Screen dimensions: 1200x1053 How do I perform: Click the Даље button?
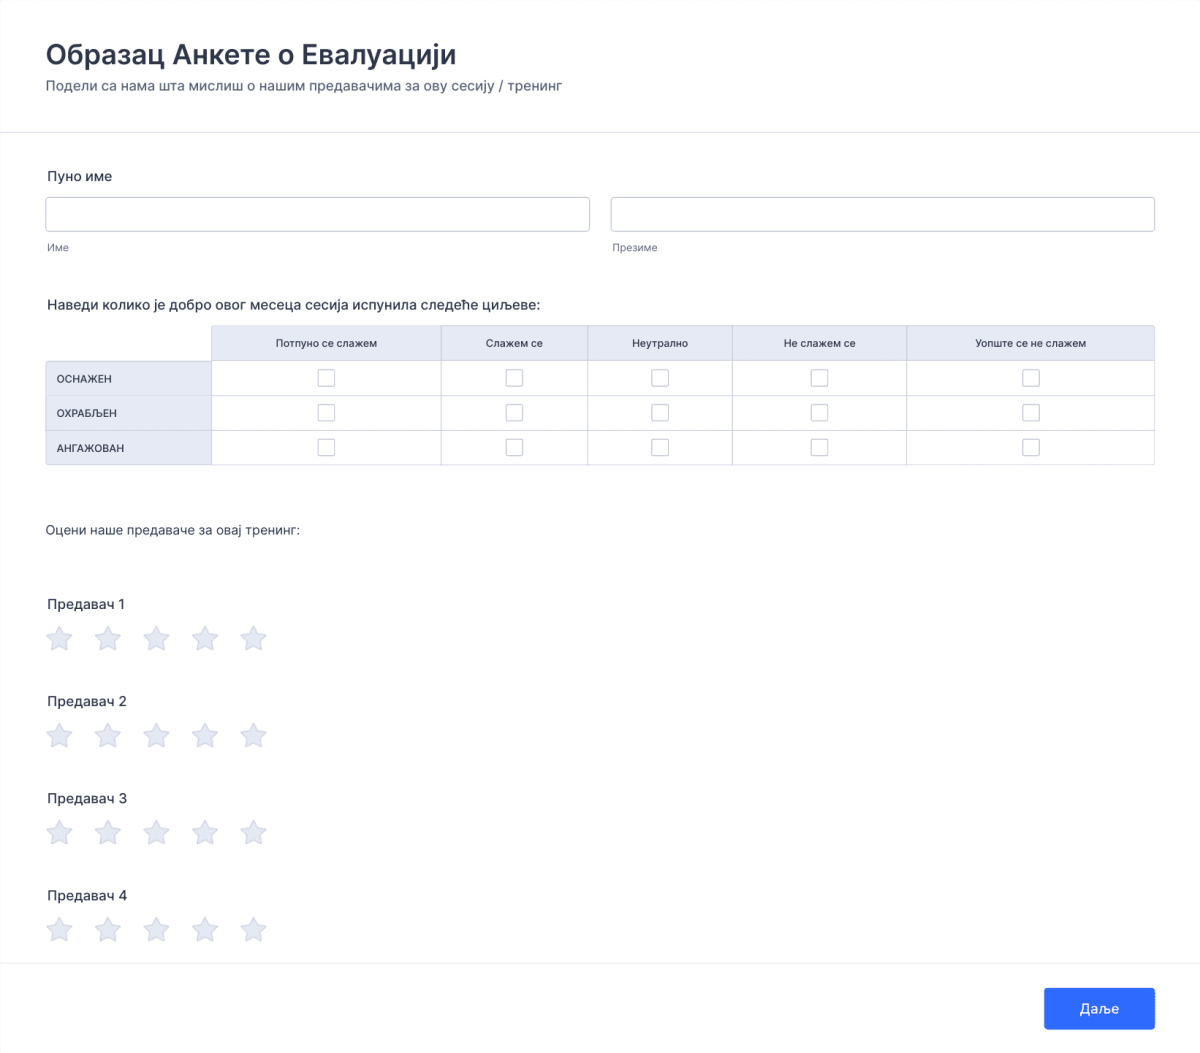pyautogui.click(x=1099, y=1008)
